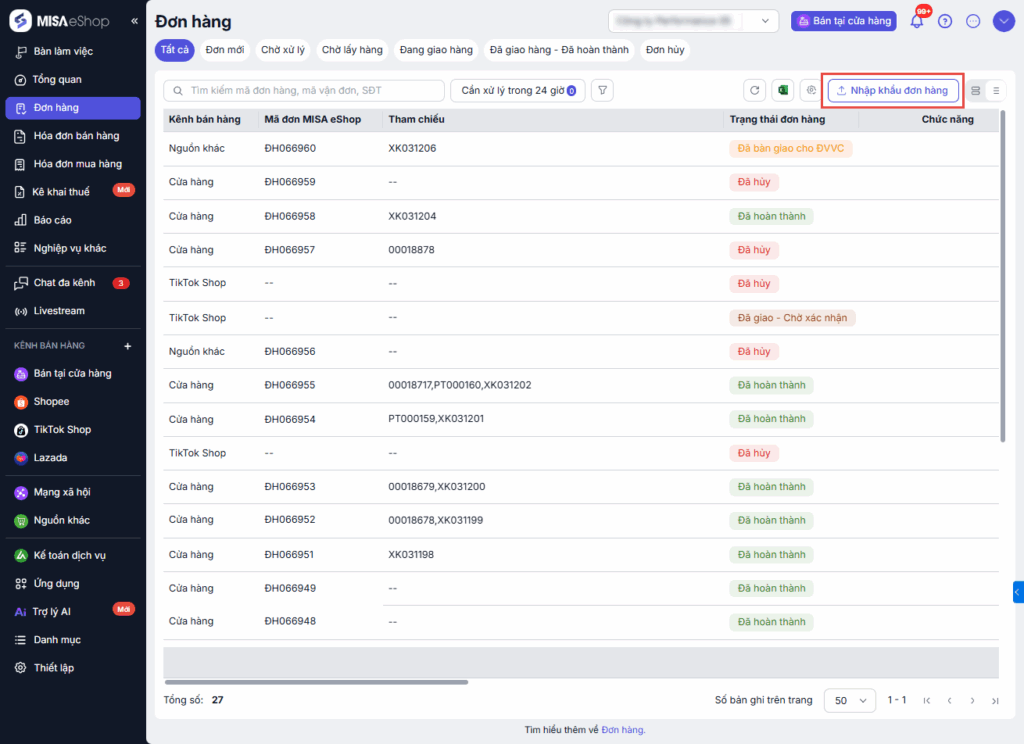Screen dimensions: 1024x744
Task: Open the Đơn hàng help link
Action: coord(623,730)
